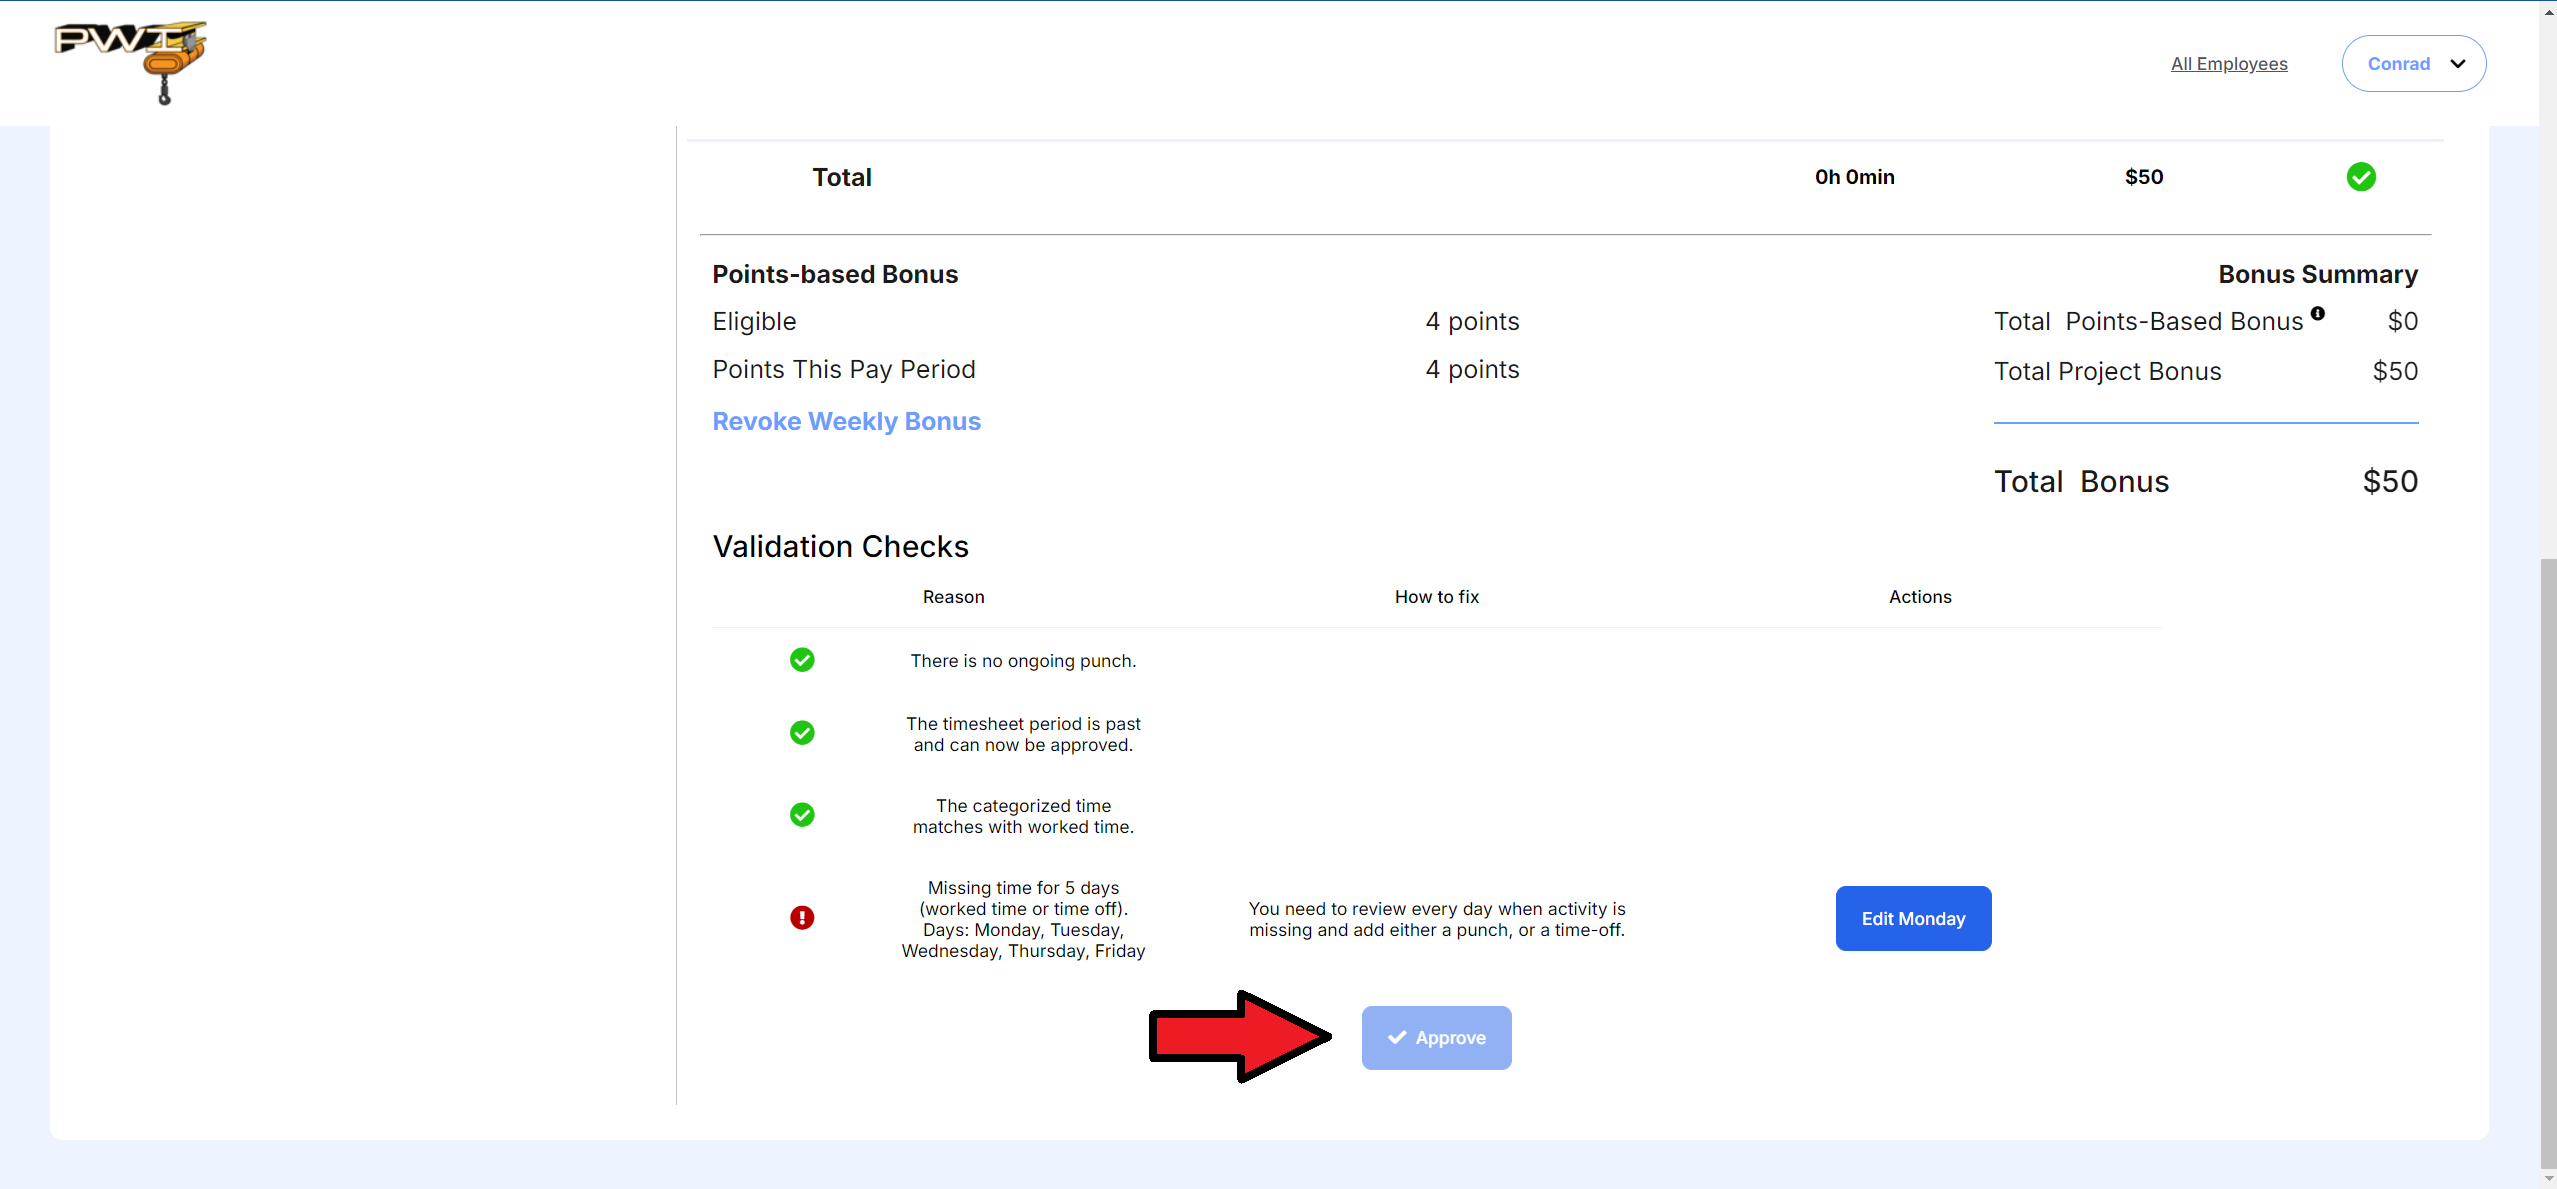The width and height of the screenshot is (2557, 1189).
Task: Click green check for timesheet period past
Action: click(802, 733)
